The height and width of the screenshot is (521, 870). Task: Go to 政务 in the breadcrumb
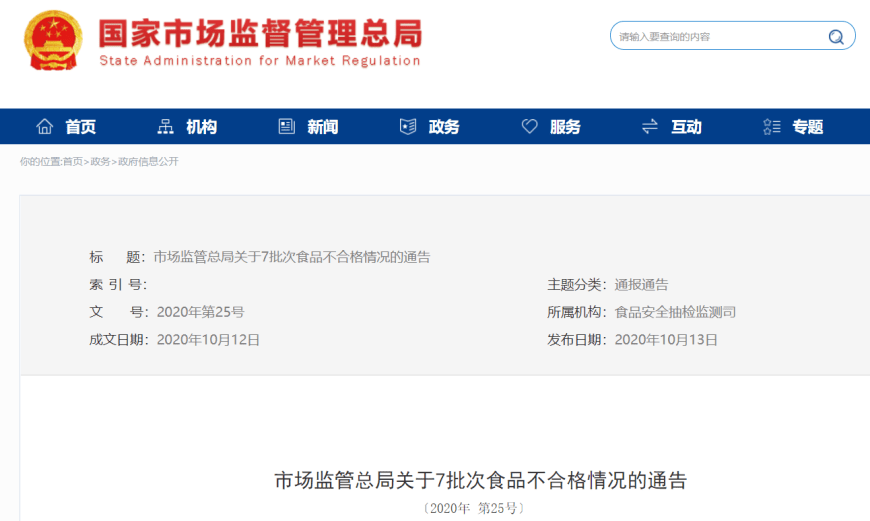[x=100, y=161]
